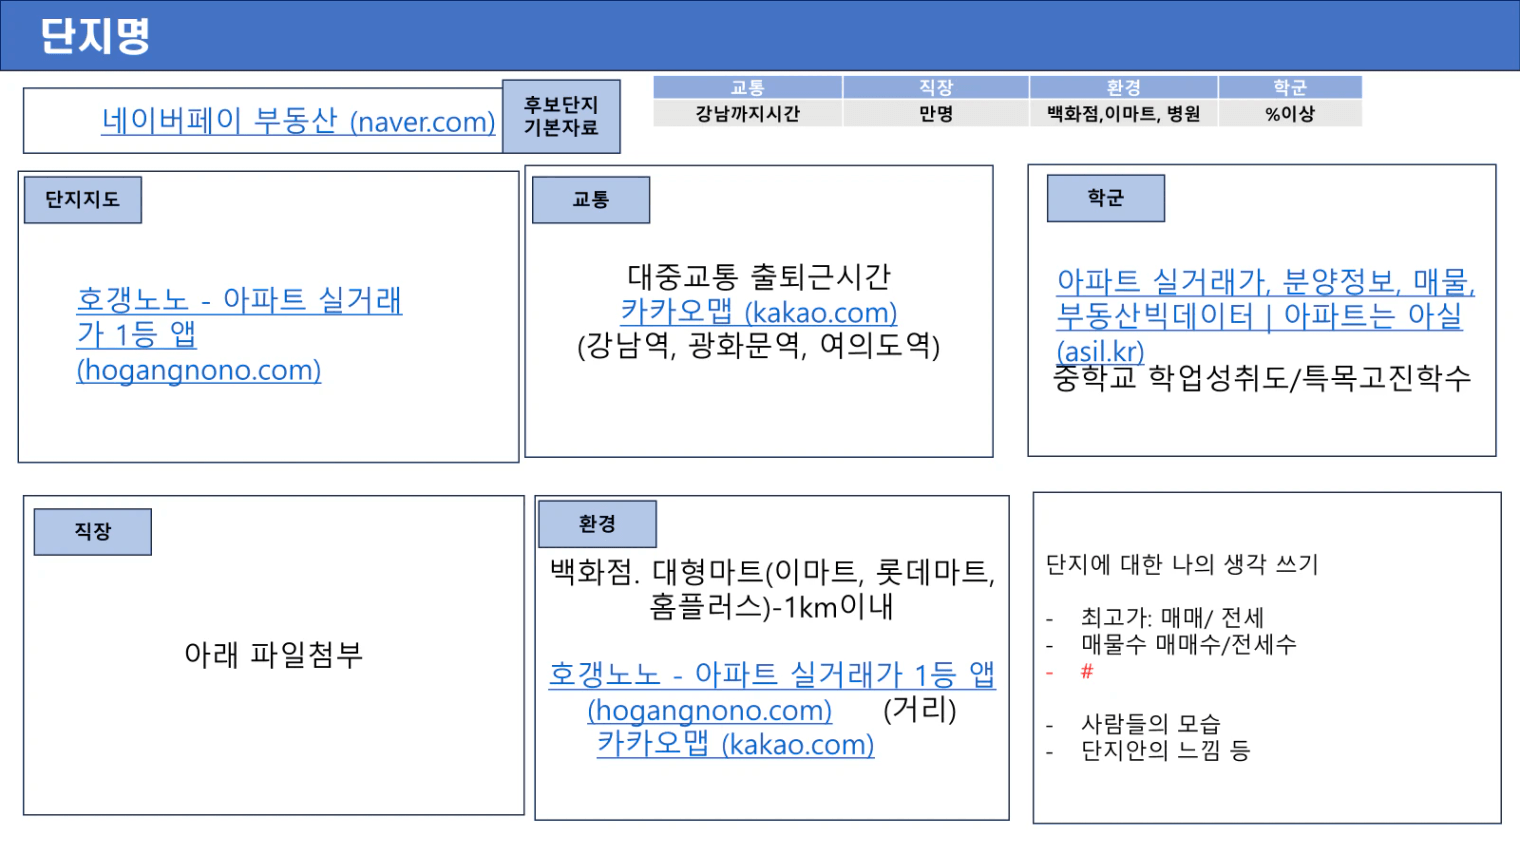Open 호갱노노 link in 환경 box

772,692
